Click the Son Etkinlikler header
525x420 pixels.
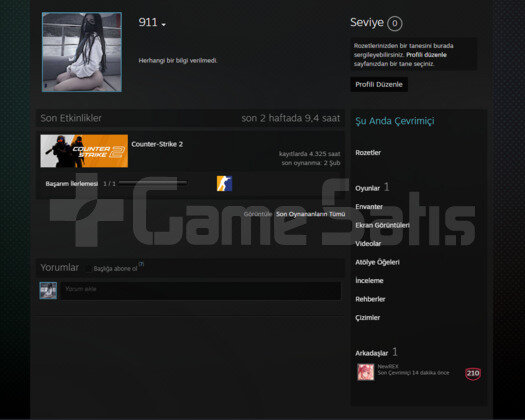tap(71, 118)
